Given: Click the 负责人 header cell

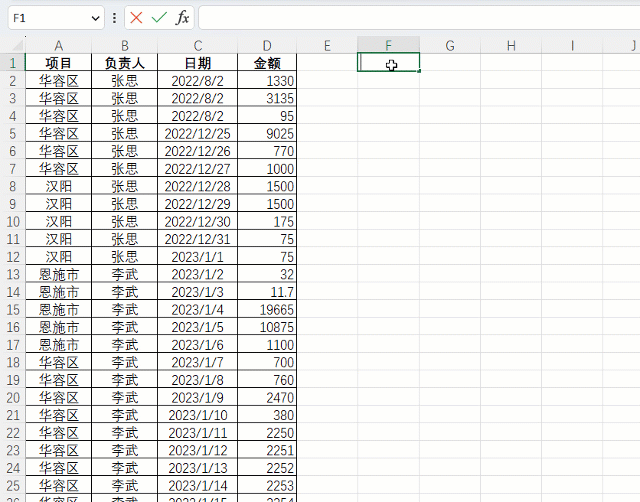Looking at the screenshot, I should click(125, 63).
